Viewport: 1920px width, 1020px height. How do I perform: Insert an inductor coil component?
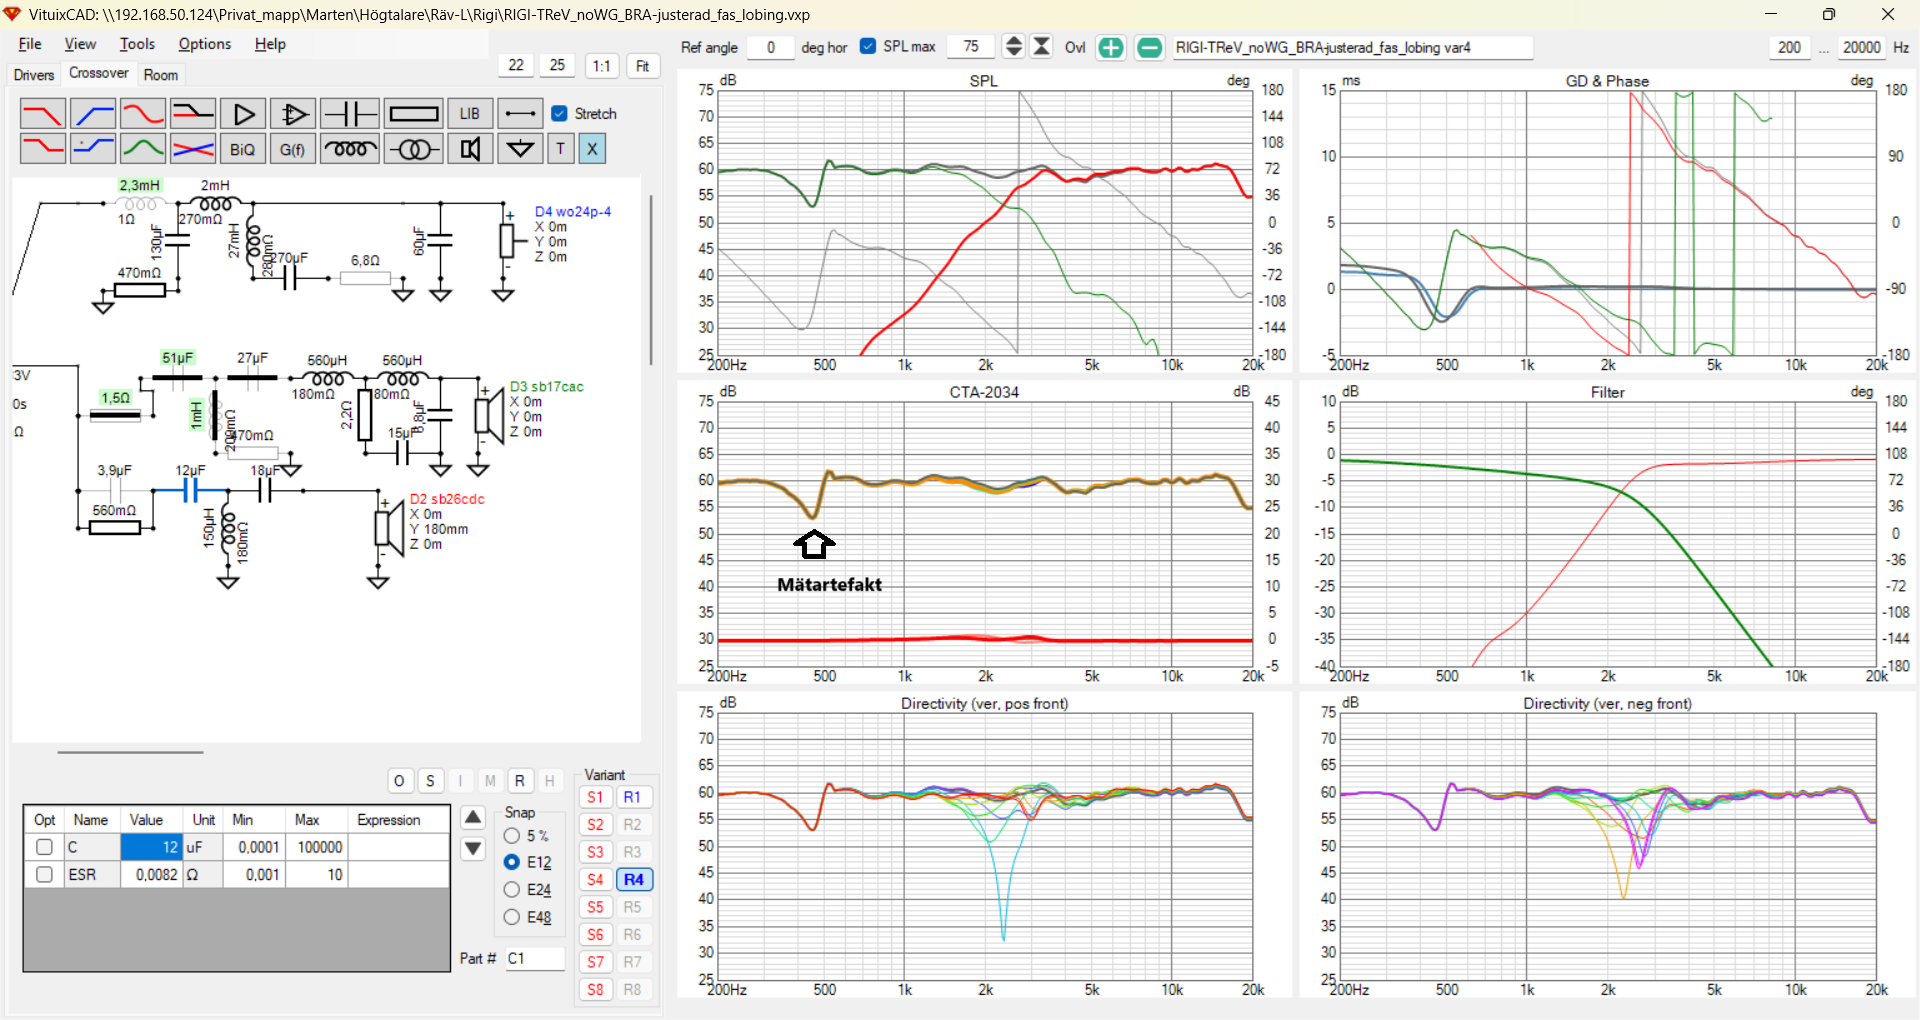tap(350, 149)
